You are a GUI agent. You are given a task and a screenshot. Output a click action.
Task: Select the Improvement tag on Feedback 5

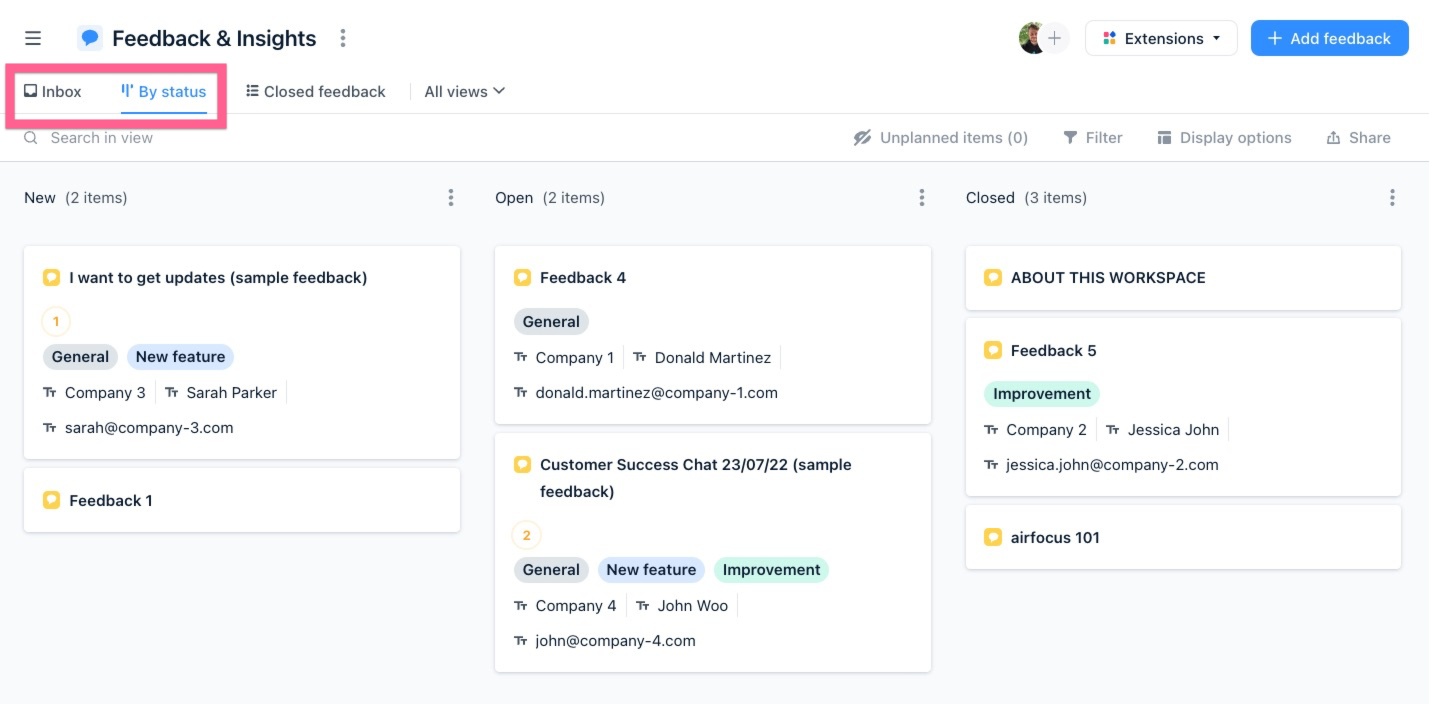pyautogui.click(x=1041, y=394)
